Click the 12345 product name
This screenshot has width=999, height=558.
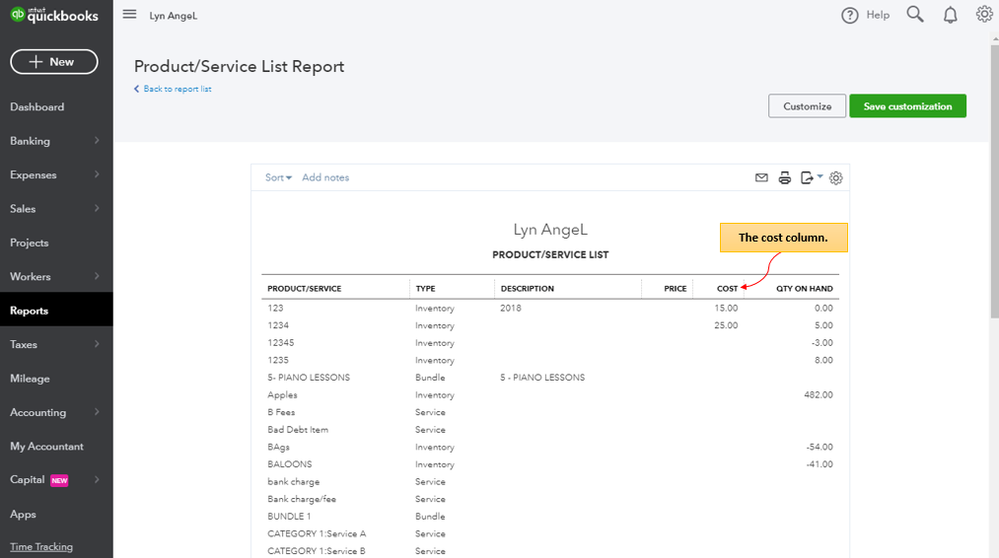coord(281,343)
